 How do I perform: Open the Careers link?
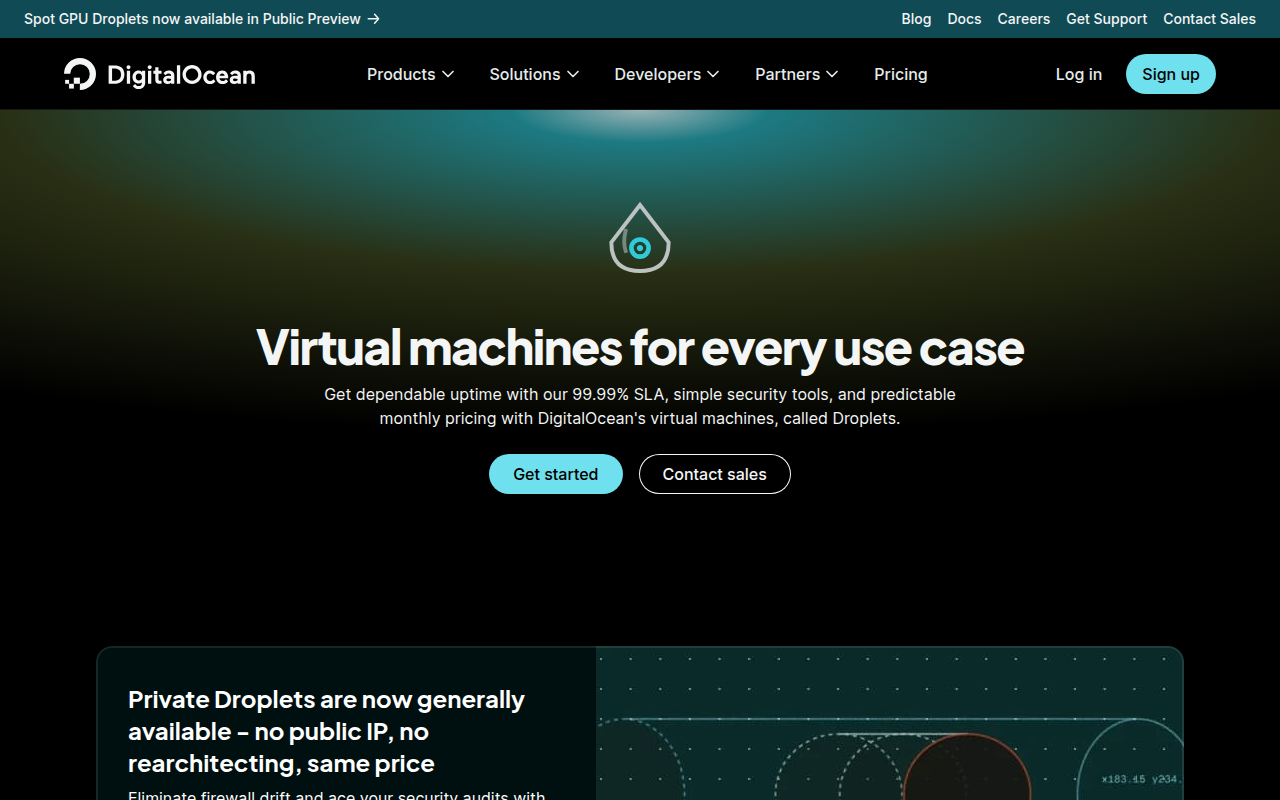point(1023,19)
